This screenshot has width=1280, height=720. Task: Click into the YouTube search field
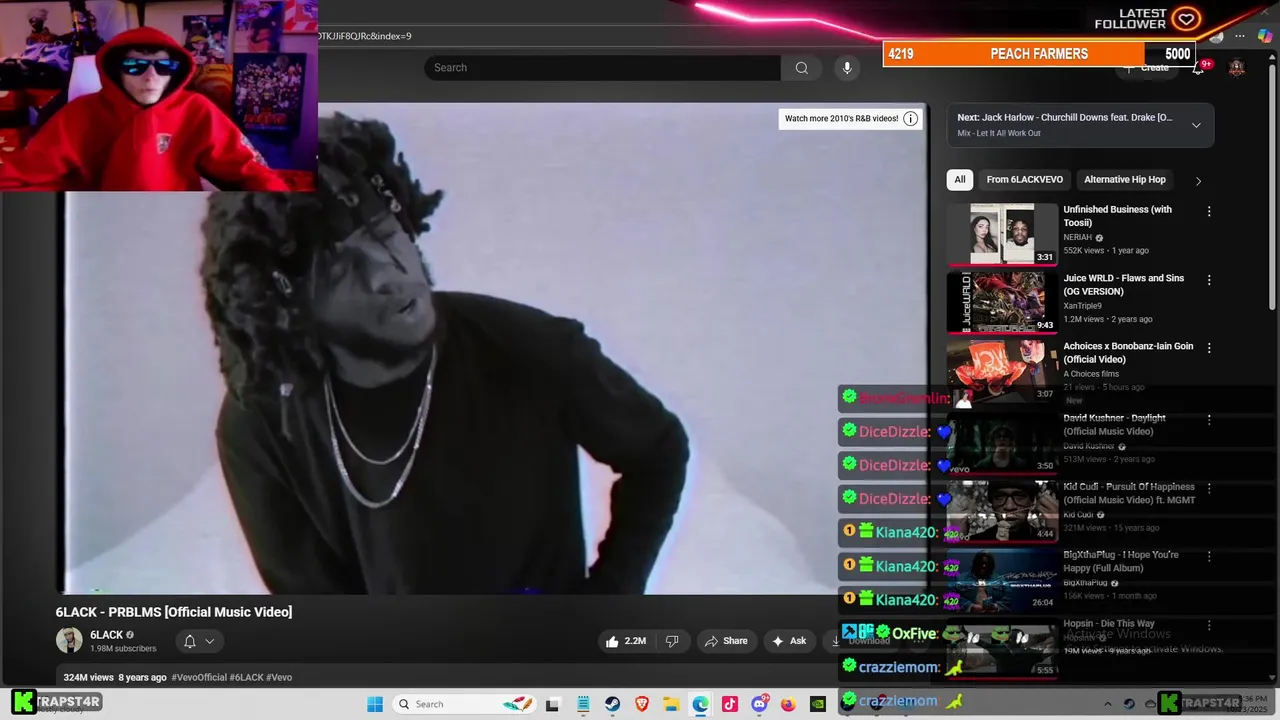coord(602,68)
